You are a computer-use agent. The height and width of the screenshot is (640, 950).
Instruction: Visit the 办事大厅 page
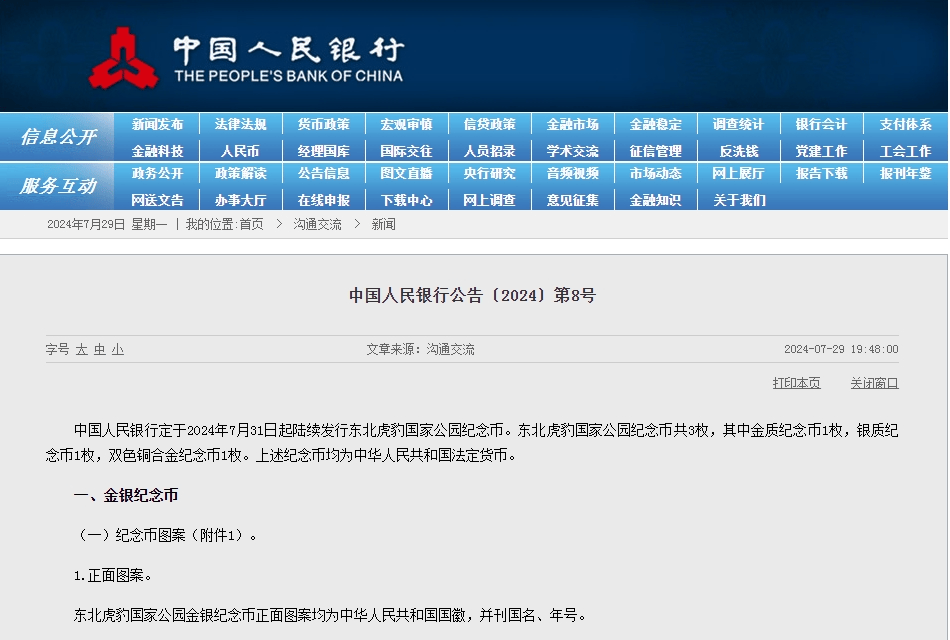241,200
